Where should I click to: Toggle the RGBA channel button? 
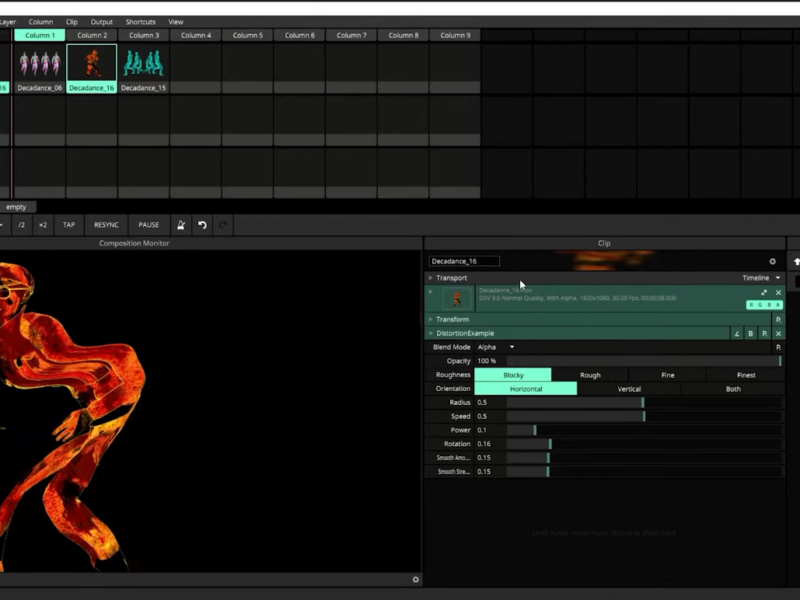coord(764,305)
